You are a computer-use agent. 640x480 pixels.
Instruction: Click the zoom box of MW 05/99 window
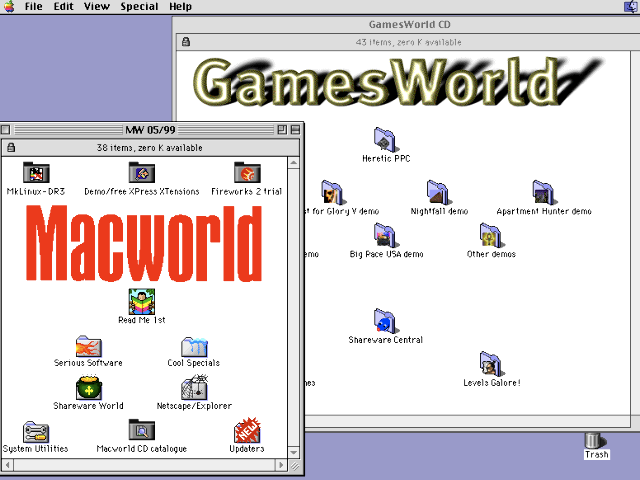tap(282, 130)
